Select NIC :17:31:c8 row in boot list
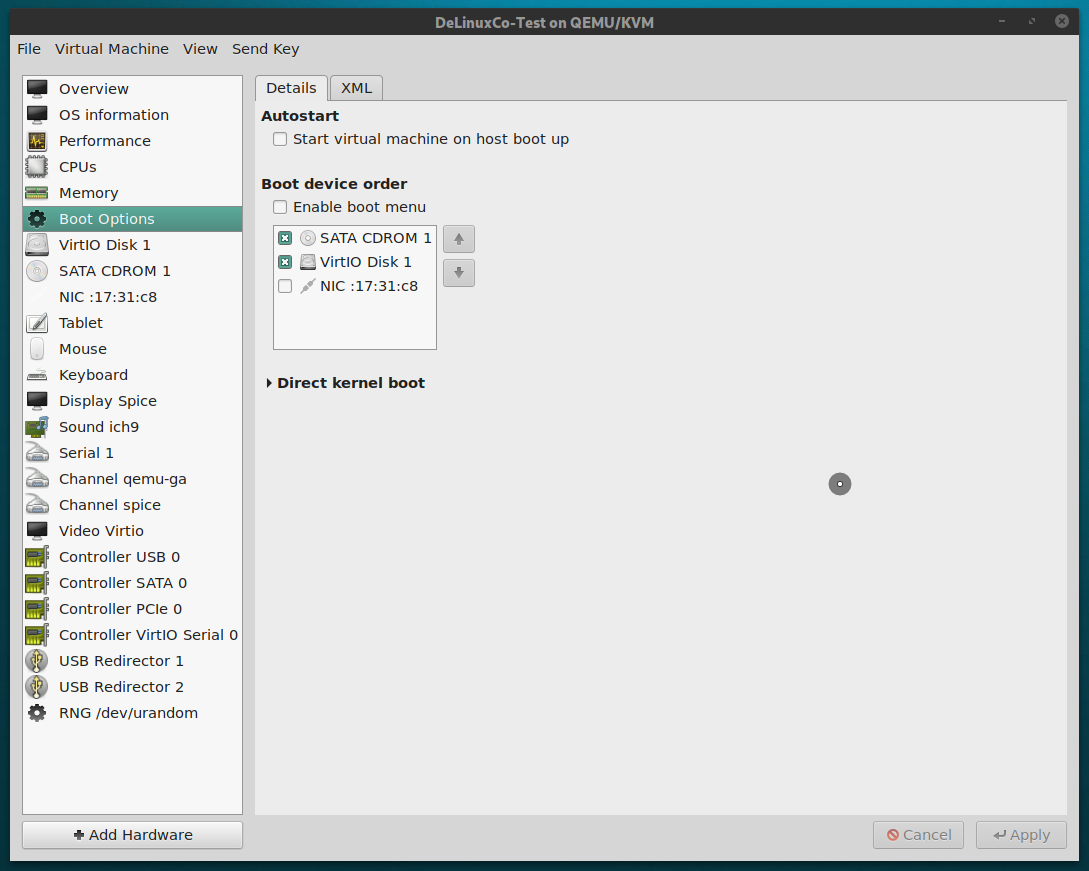Image resolution: width=1089 pixels, height=871 pixels. (355, 286)
